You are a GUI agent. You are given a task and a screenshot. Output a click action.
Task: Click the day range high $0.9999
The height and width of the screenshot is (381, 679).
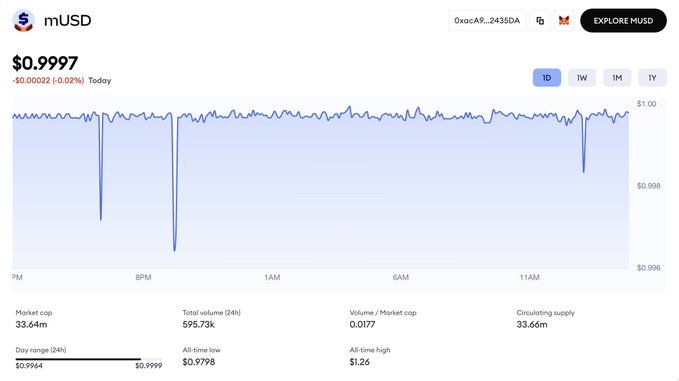[x=149, y=366]
